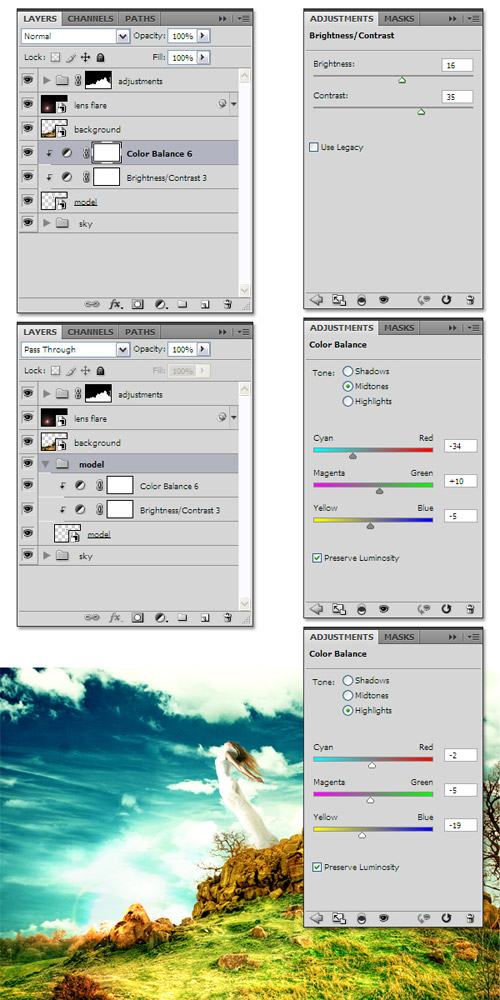Image resolution: width=500 pixels, height=1000 pixels.
Task: Create a new group in the Pass Through Layers panel
Action: click(182, 617)
